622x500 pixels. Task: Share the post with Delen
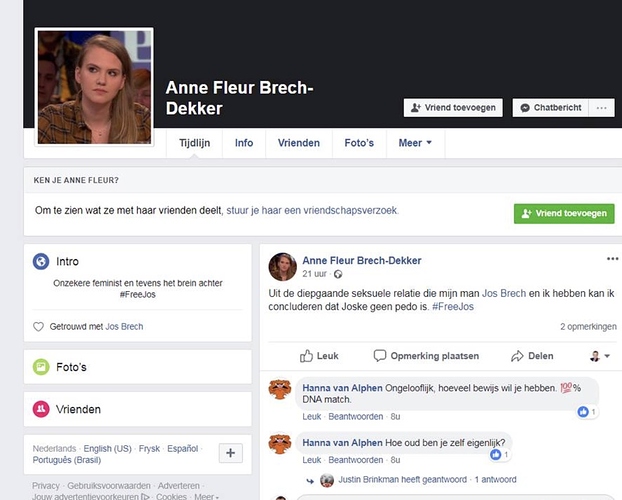click(x=532, y=356)
